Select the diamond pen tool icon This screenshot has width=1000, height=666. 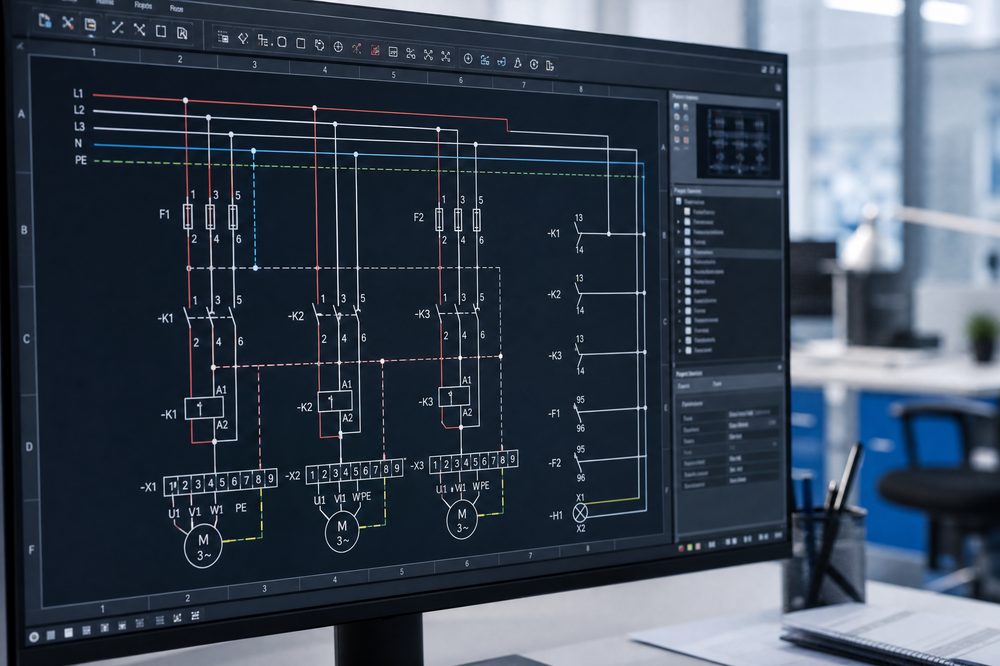[243, 39]
